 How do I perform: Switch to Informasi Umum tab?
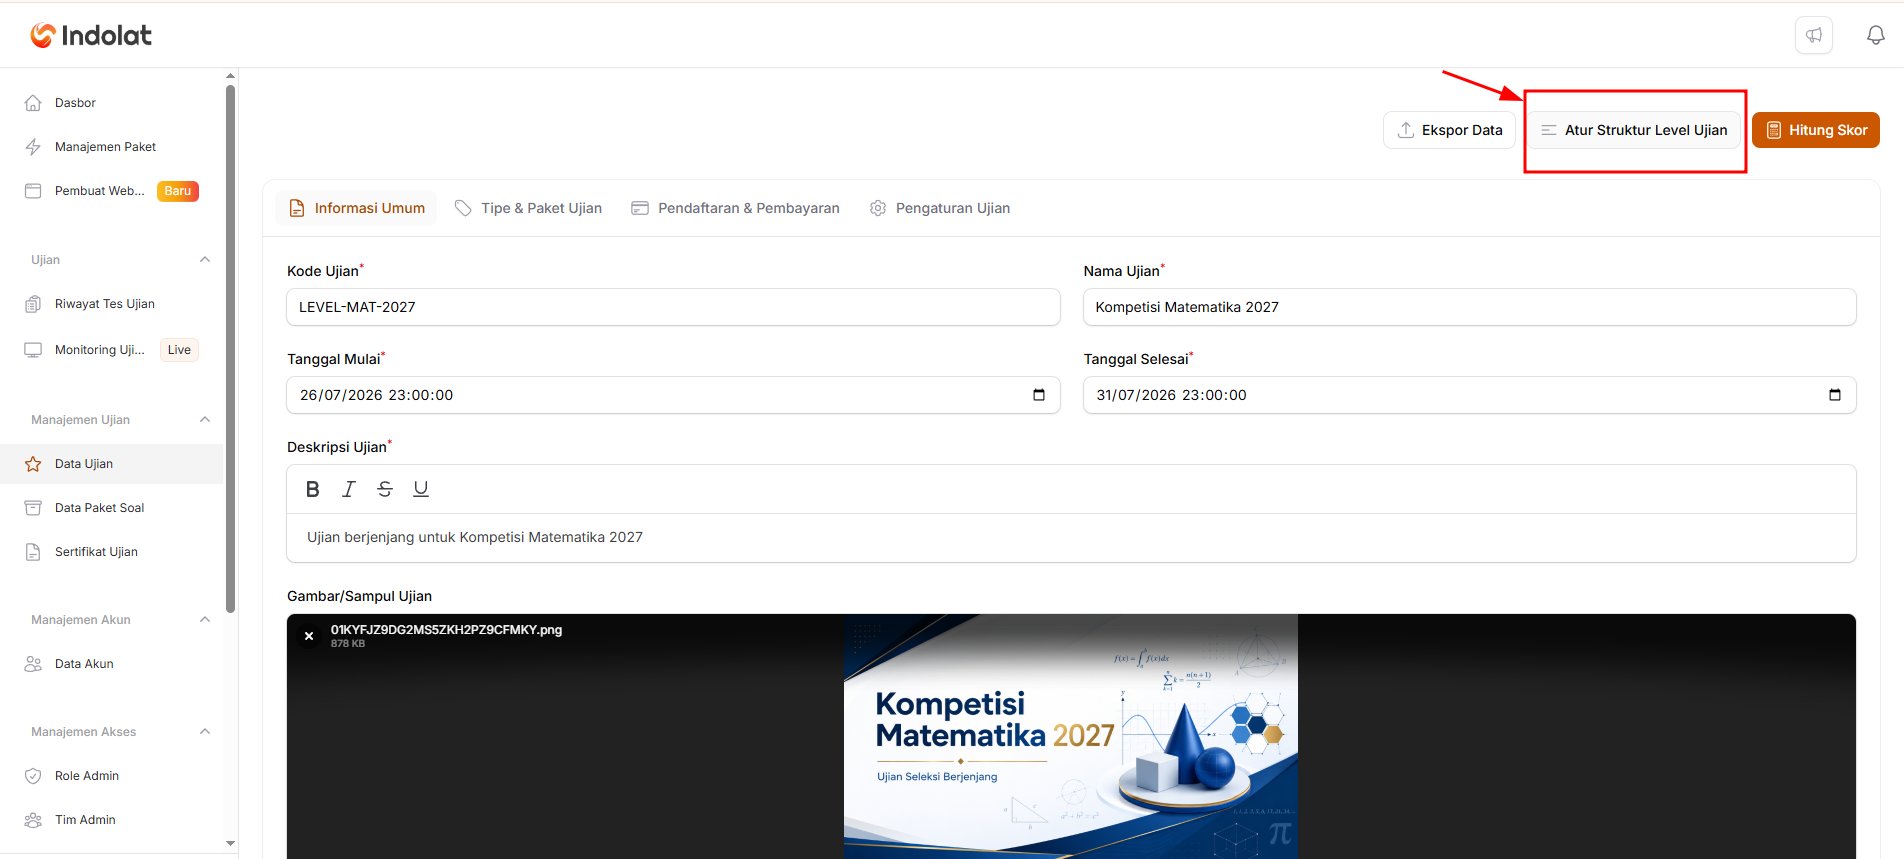356,208
